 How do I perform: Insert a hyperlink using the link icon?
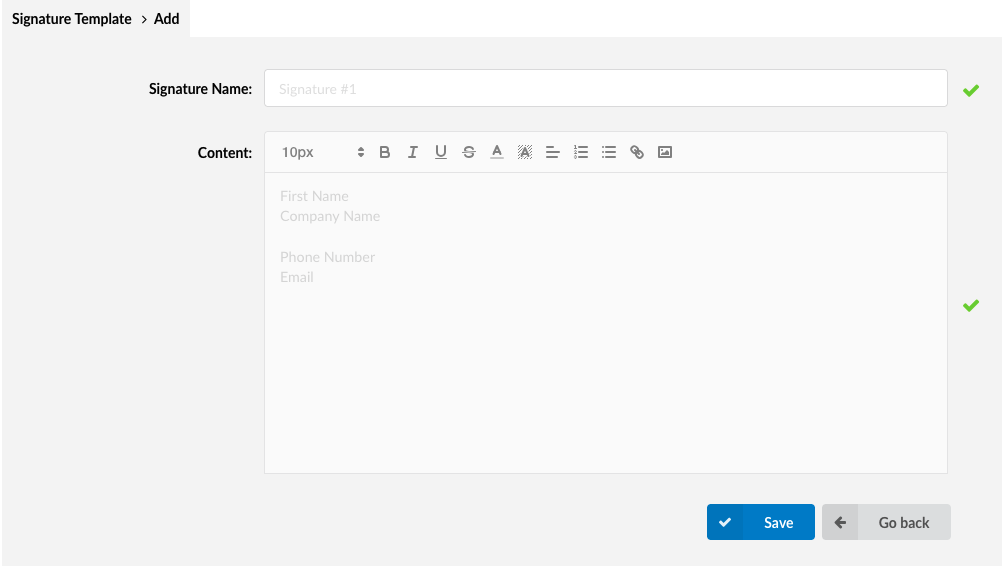click(637, 152)
